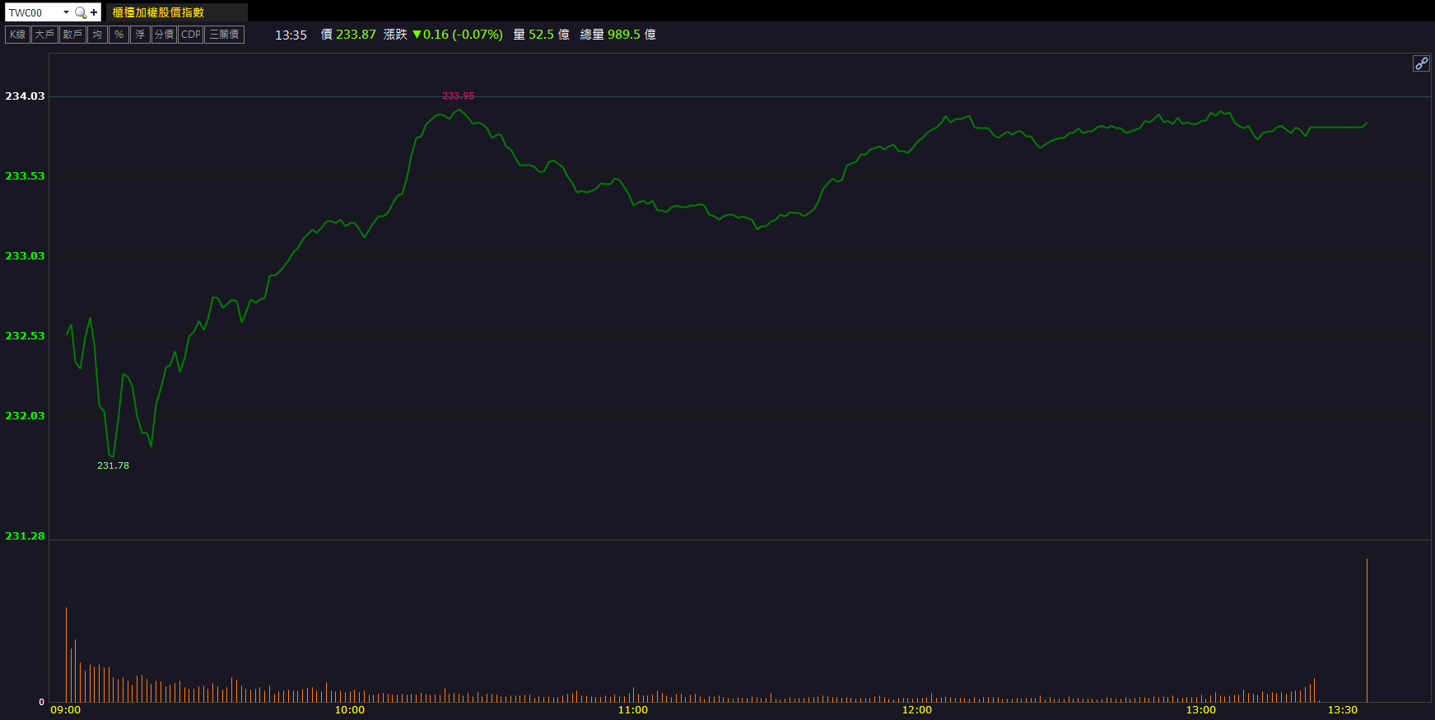
Task: Click the 231.28 axis label
Action: [x=25, y=536]
